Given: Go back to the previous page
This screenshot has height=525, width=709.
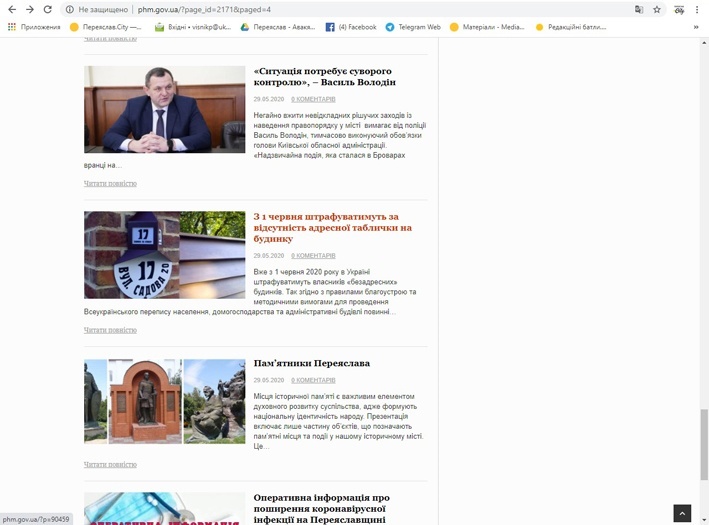Looking at the screenshot, I should (12, 9).
